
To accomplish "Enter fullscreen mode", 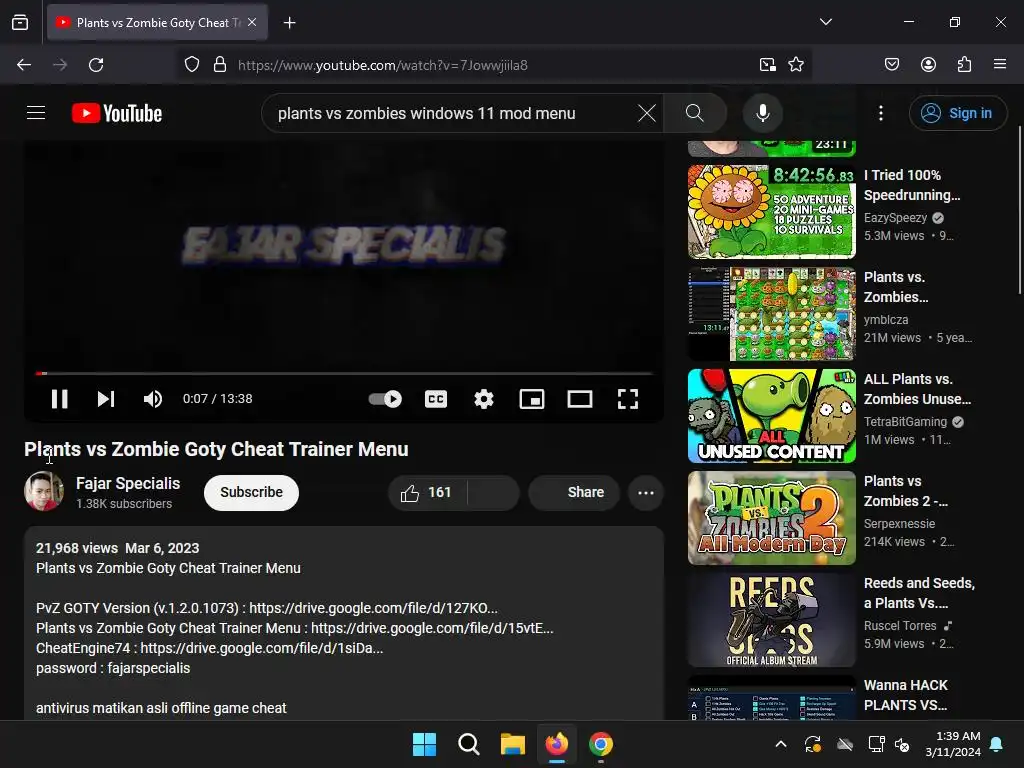I will (628, 399).
